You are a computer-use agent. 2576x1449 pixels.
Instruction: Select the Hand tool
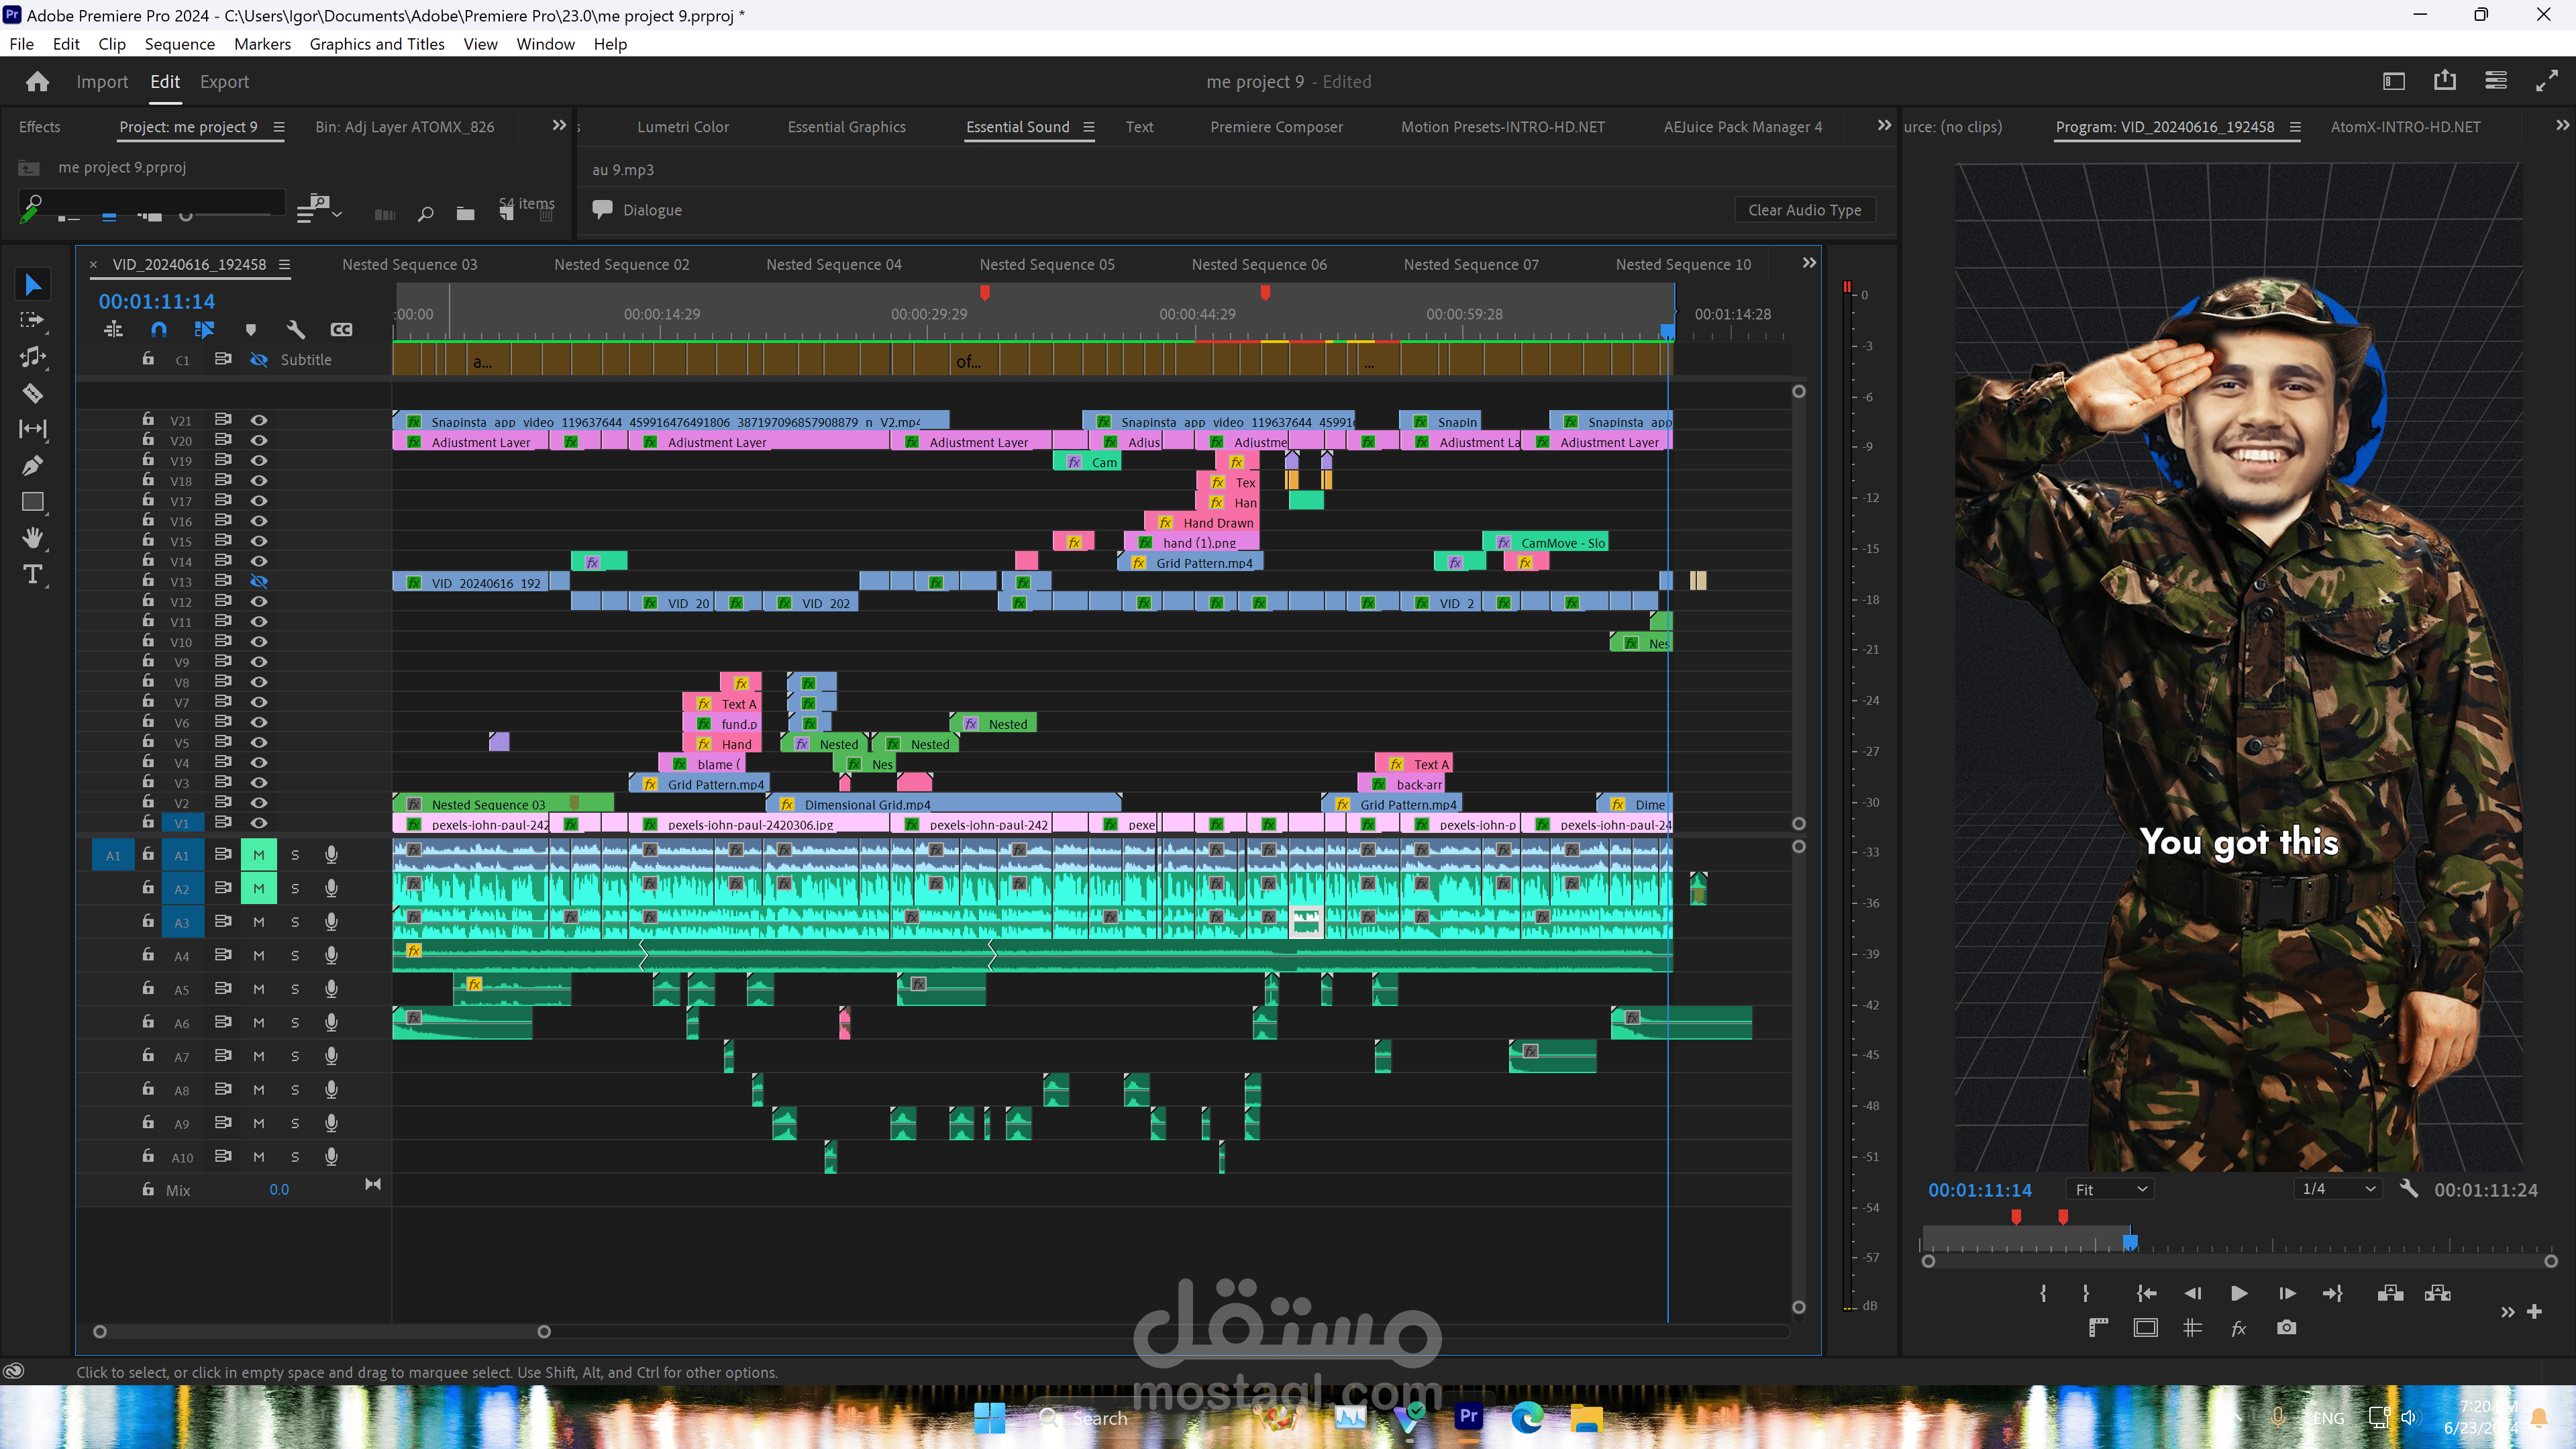pos(32,538)
